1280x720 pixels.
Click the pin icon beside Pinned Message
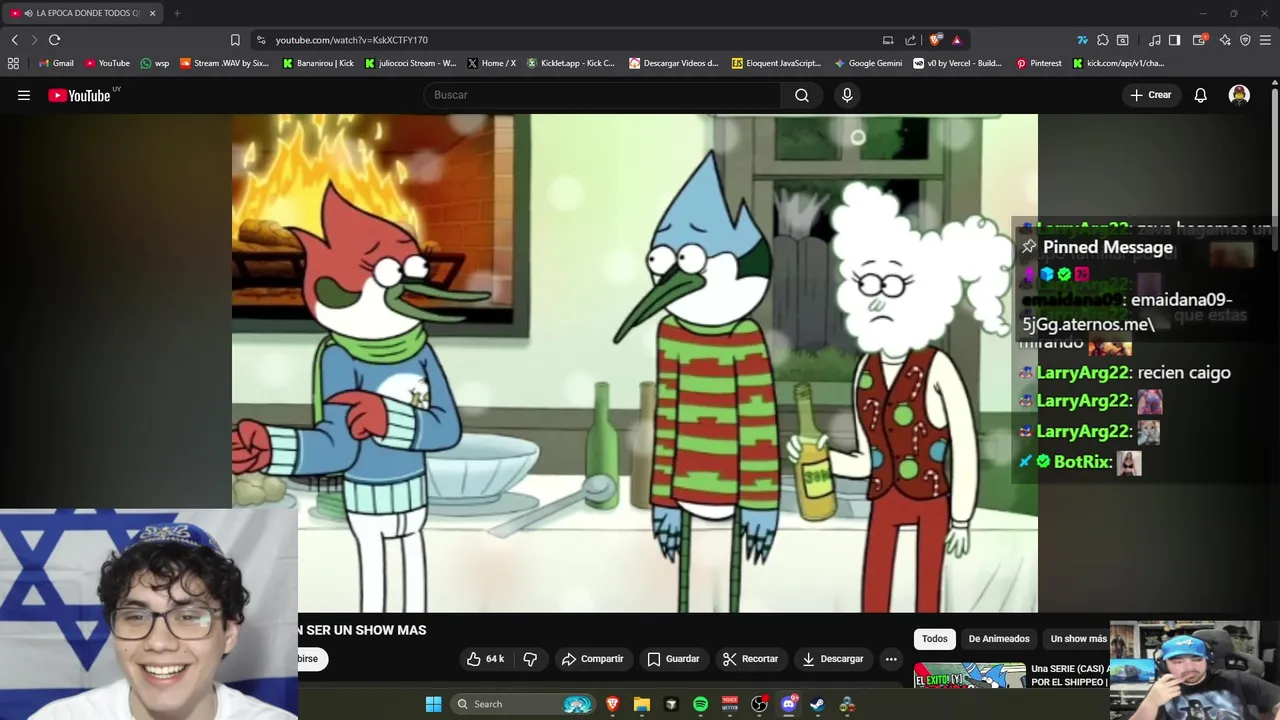point(1029,247)
